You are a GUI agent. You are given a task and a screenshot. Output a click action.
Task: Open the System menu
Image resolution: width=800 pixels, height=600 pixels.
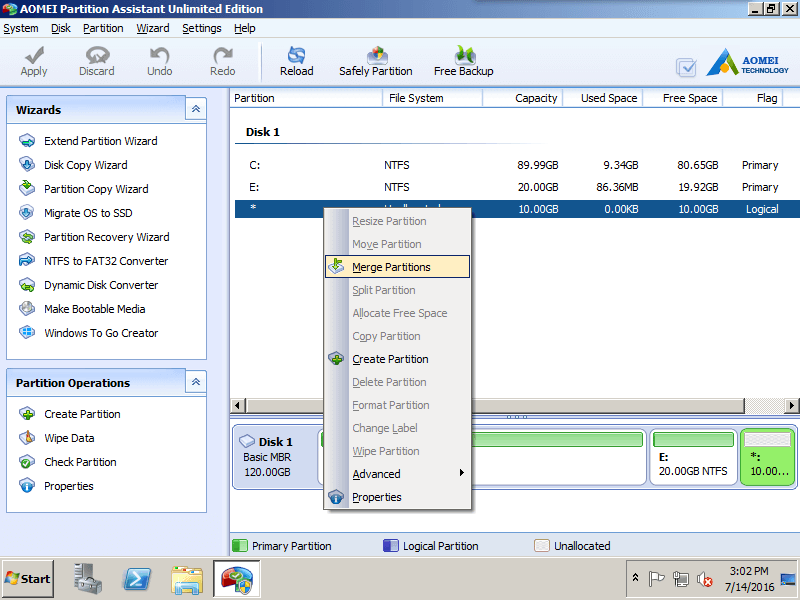[21, 29]
